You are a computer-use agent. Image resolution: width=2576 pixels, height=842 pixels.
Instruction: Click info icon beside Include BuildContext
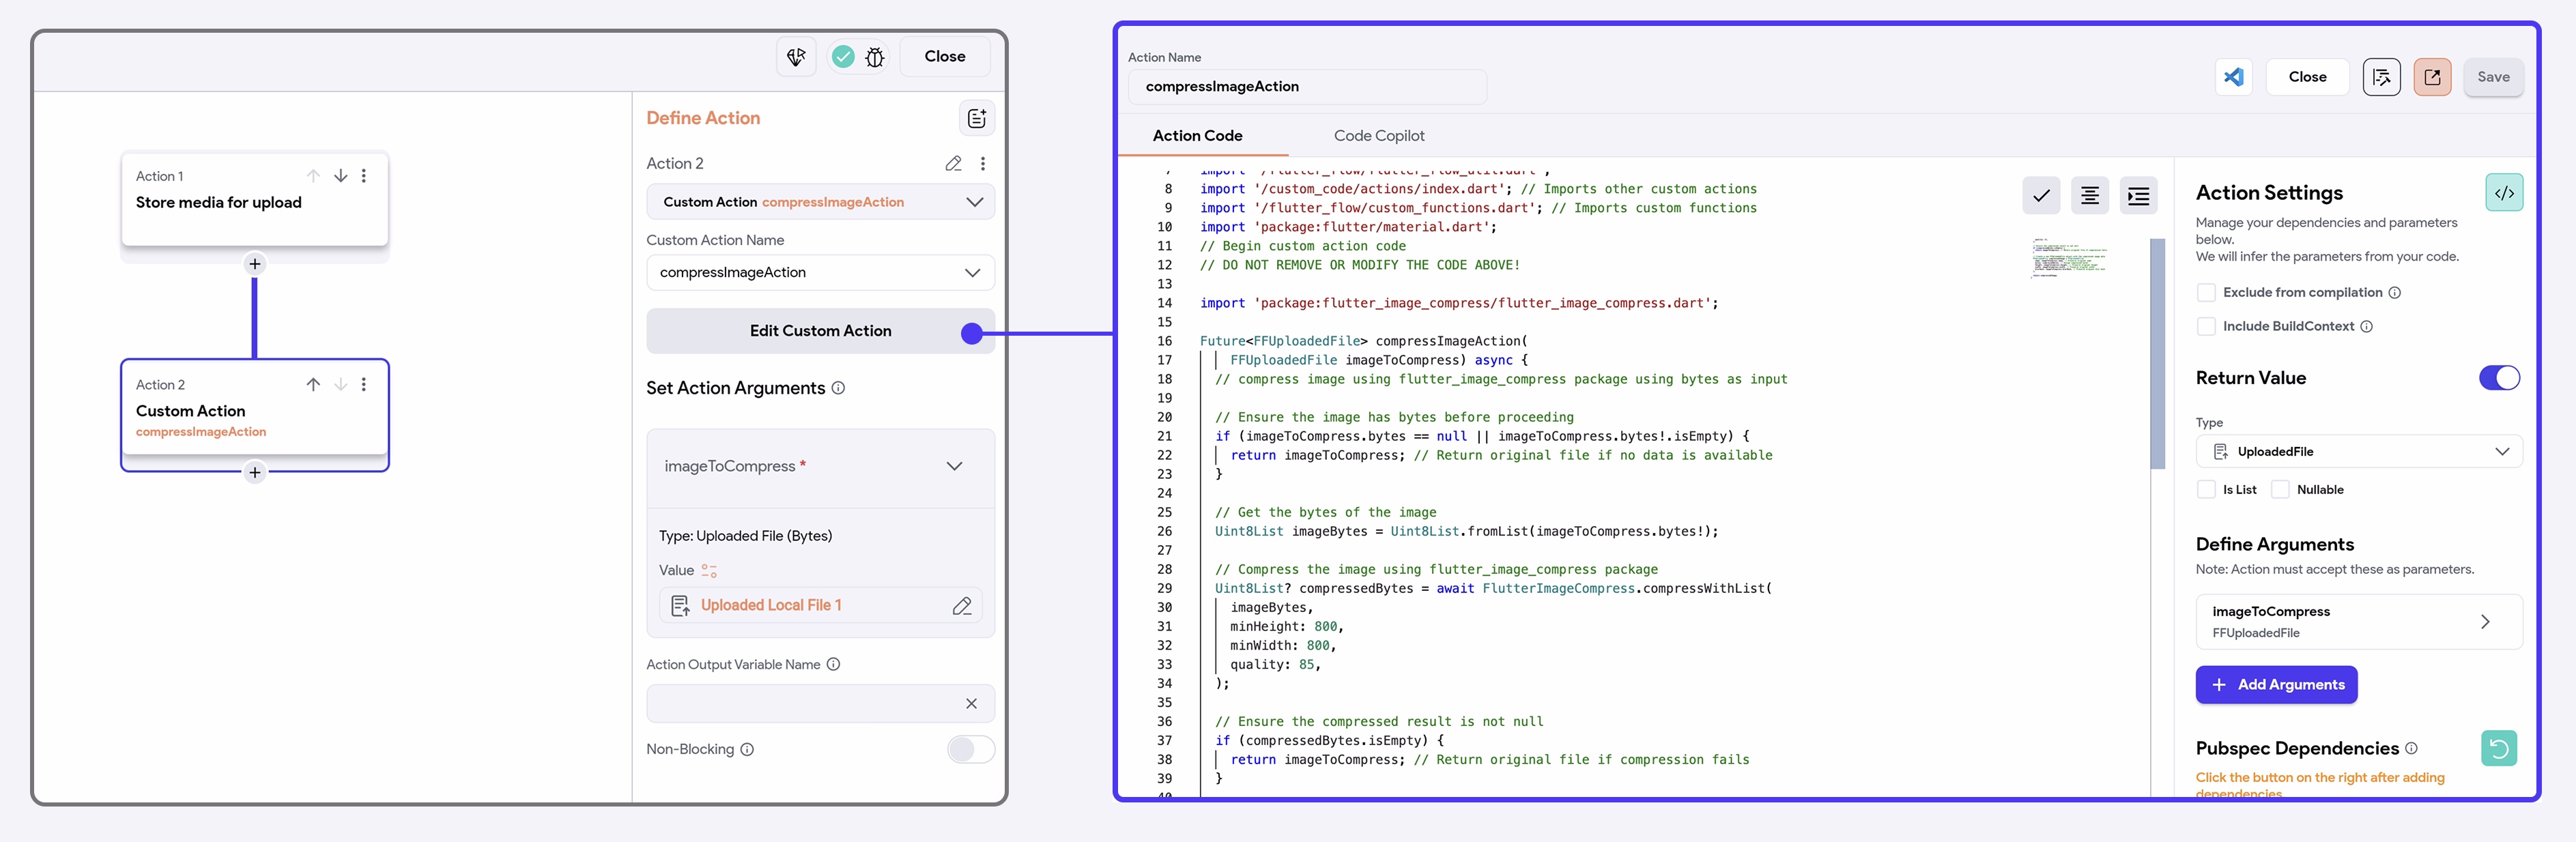click(x=2366, y=327)
